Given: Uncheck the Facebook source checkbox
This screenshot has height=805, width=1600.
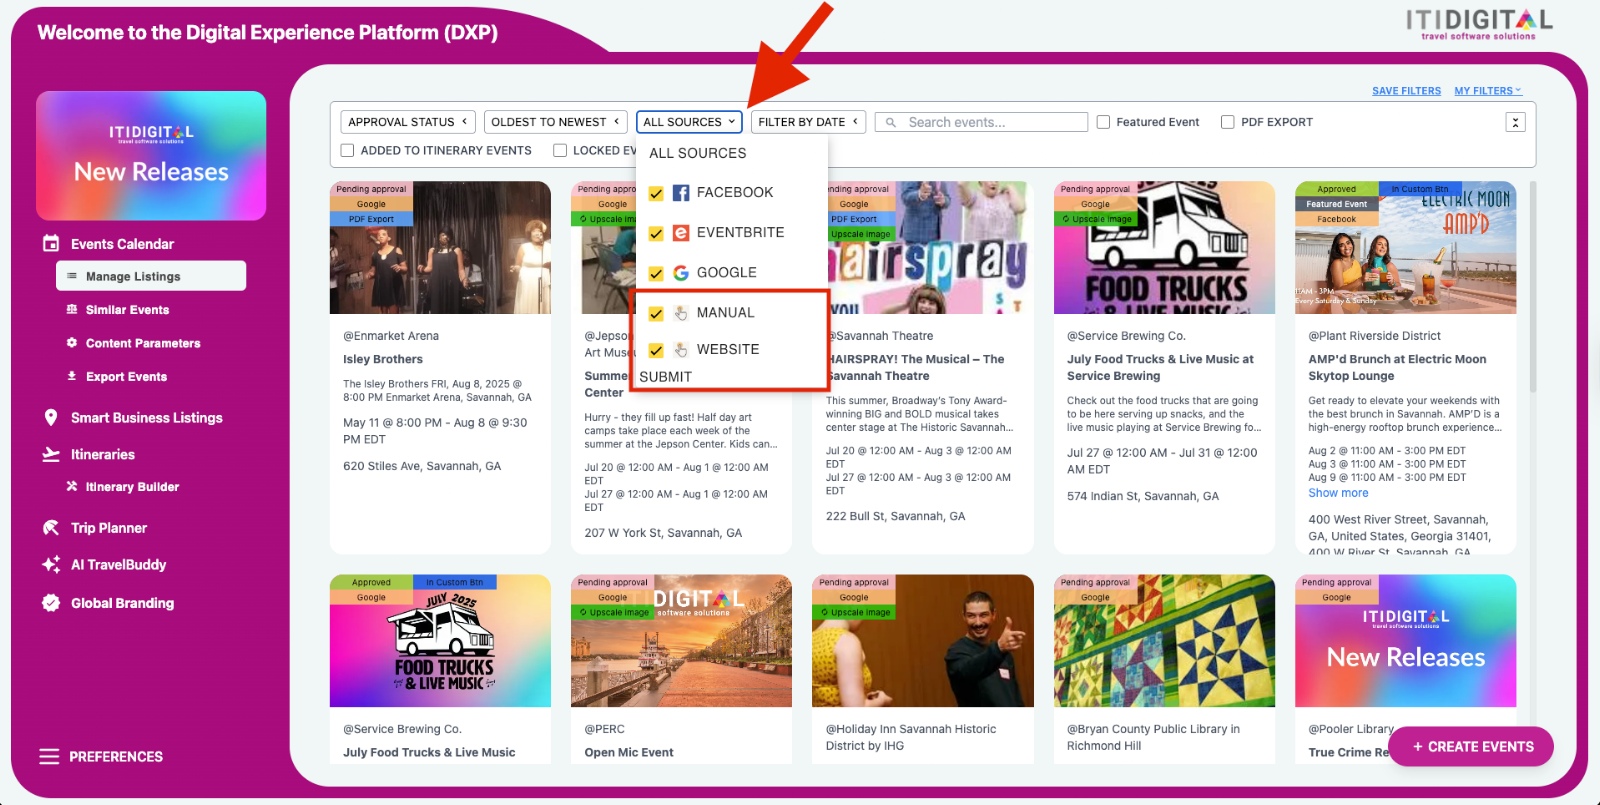Looking at the screenshot, I should coord(656,193).
